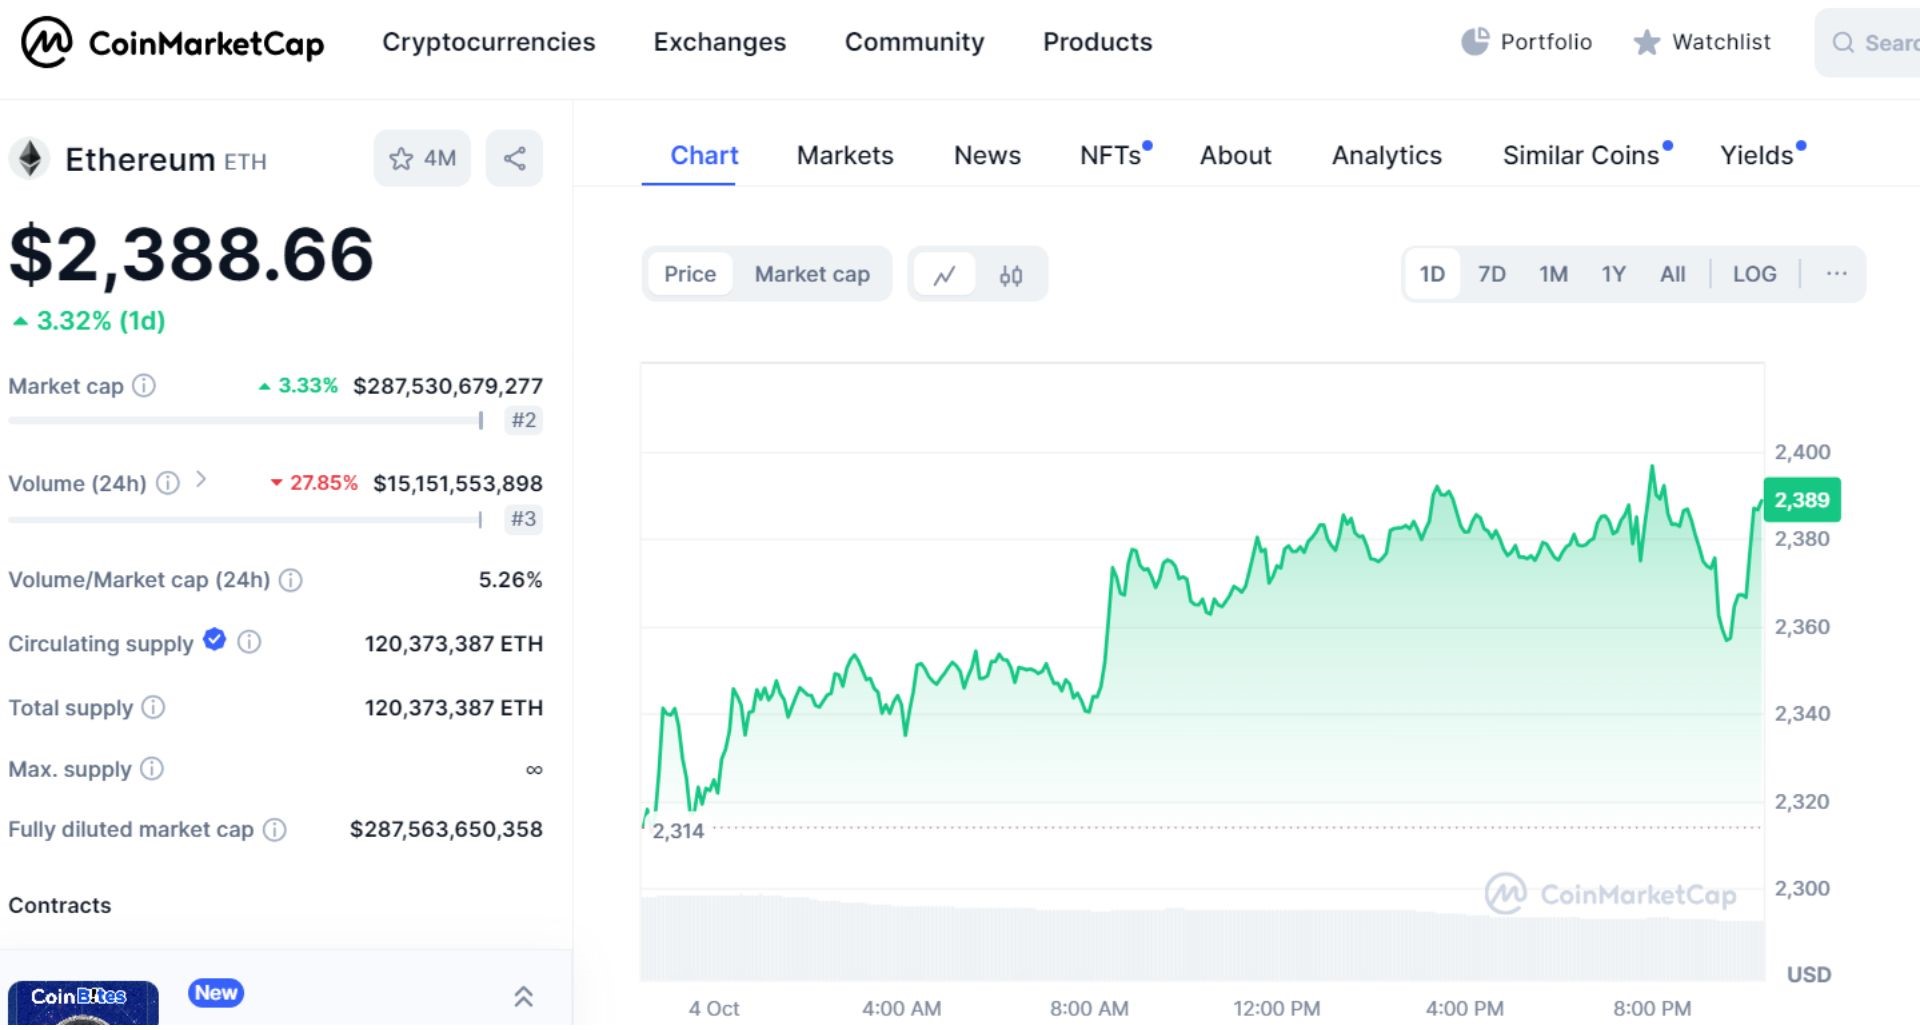Toggle the chart to Price
The height and width of the screenshot is (1030, 1920).
tap(690, 274)
